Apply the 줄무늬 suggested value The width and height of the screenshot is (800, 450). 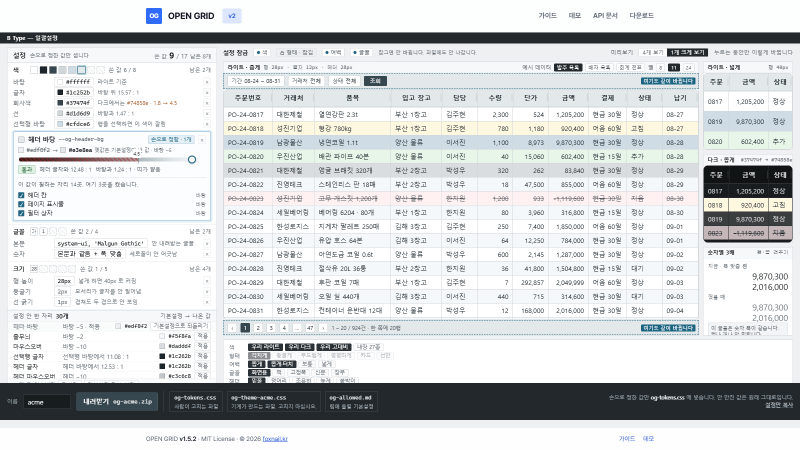[203, 336]
